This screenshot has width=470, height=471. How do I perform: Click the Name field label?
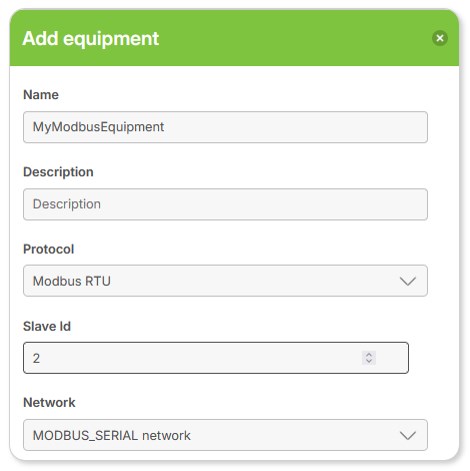(x=41, y=95)
